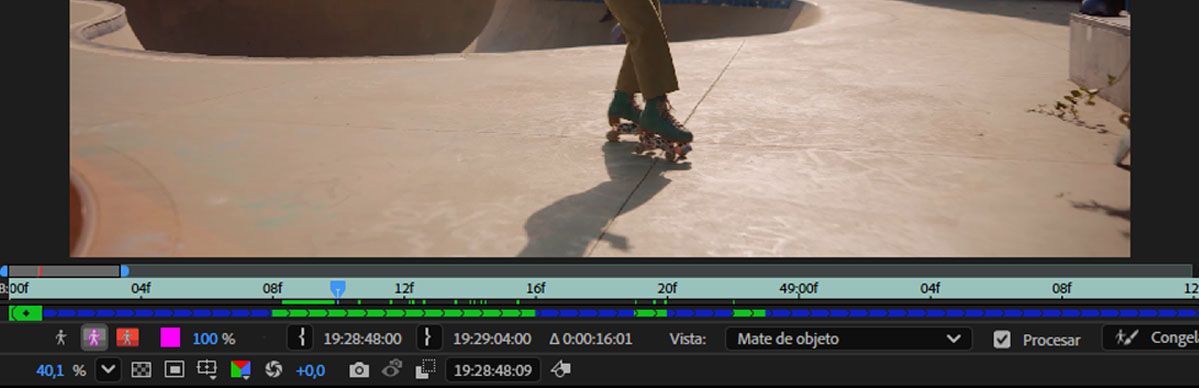Open Region of Interest icon menu
This screenshot has height=388, width=1199.
207,370
